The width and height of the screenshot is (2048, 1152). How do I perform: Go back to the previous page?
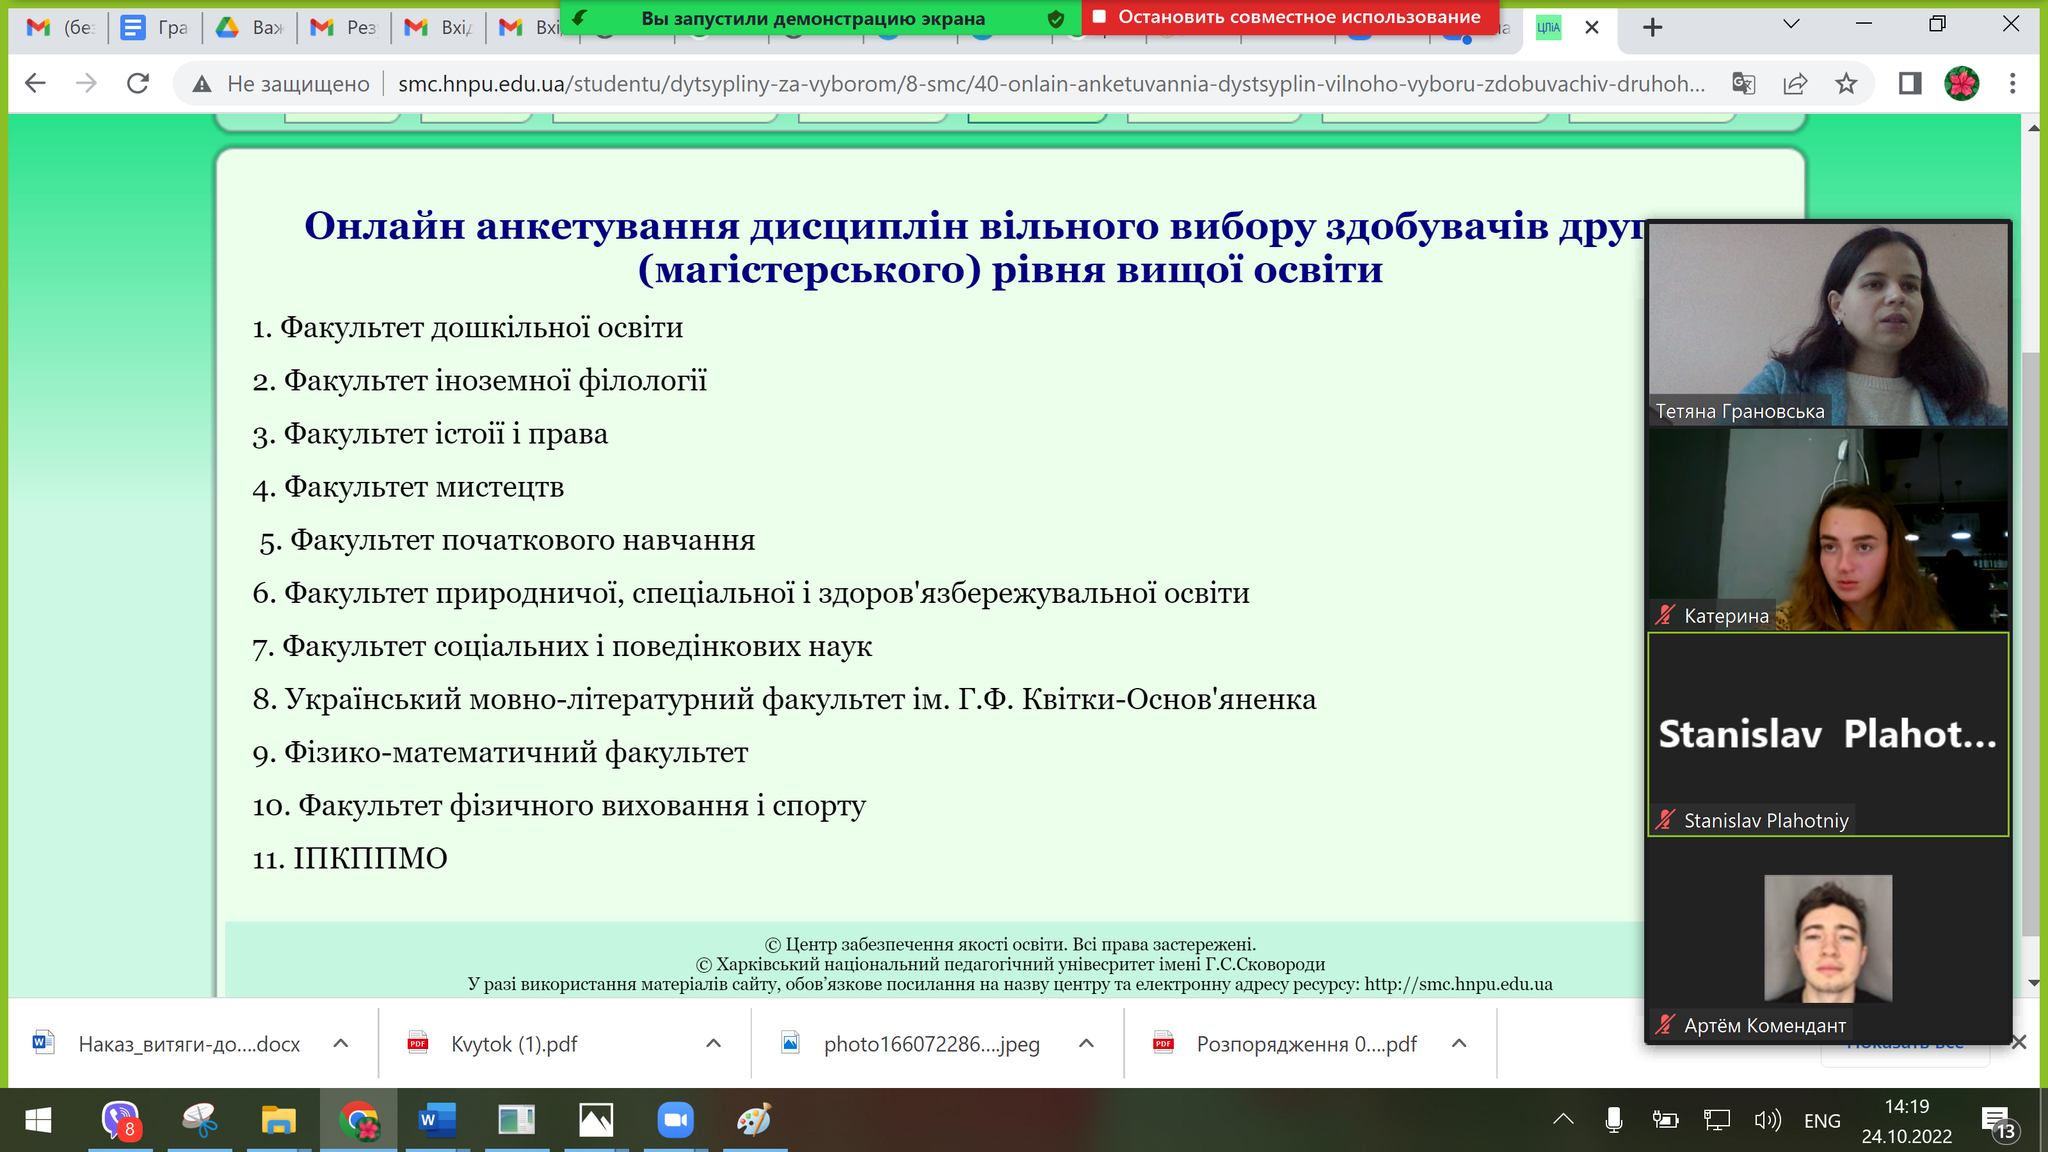pyautogui.click(x=35, y=84)
